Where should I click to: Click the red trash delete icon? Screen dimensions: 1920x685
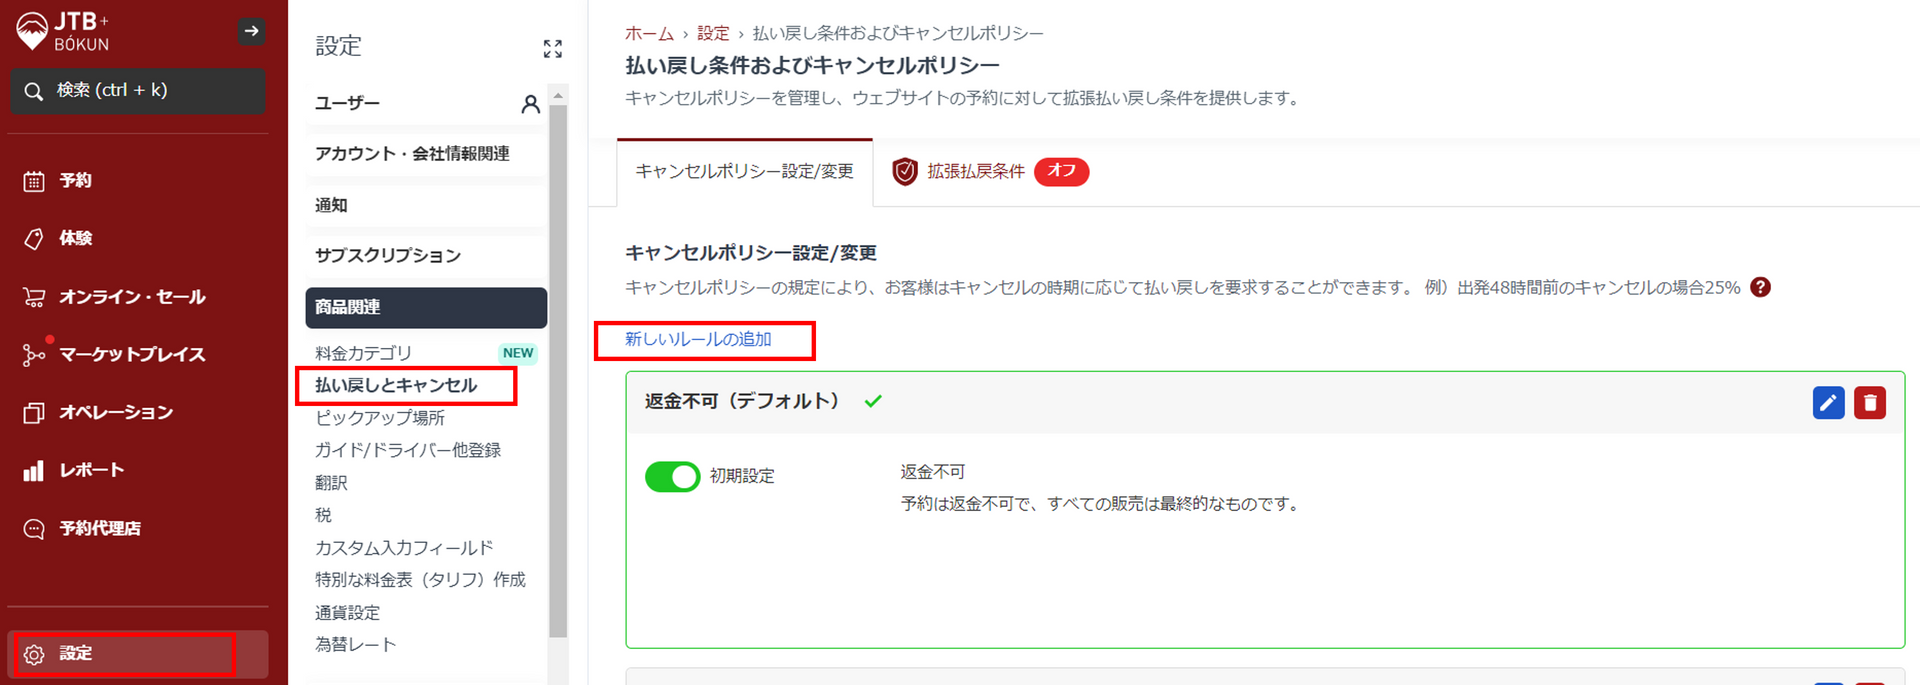click(x=1869, y=403)
